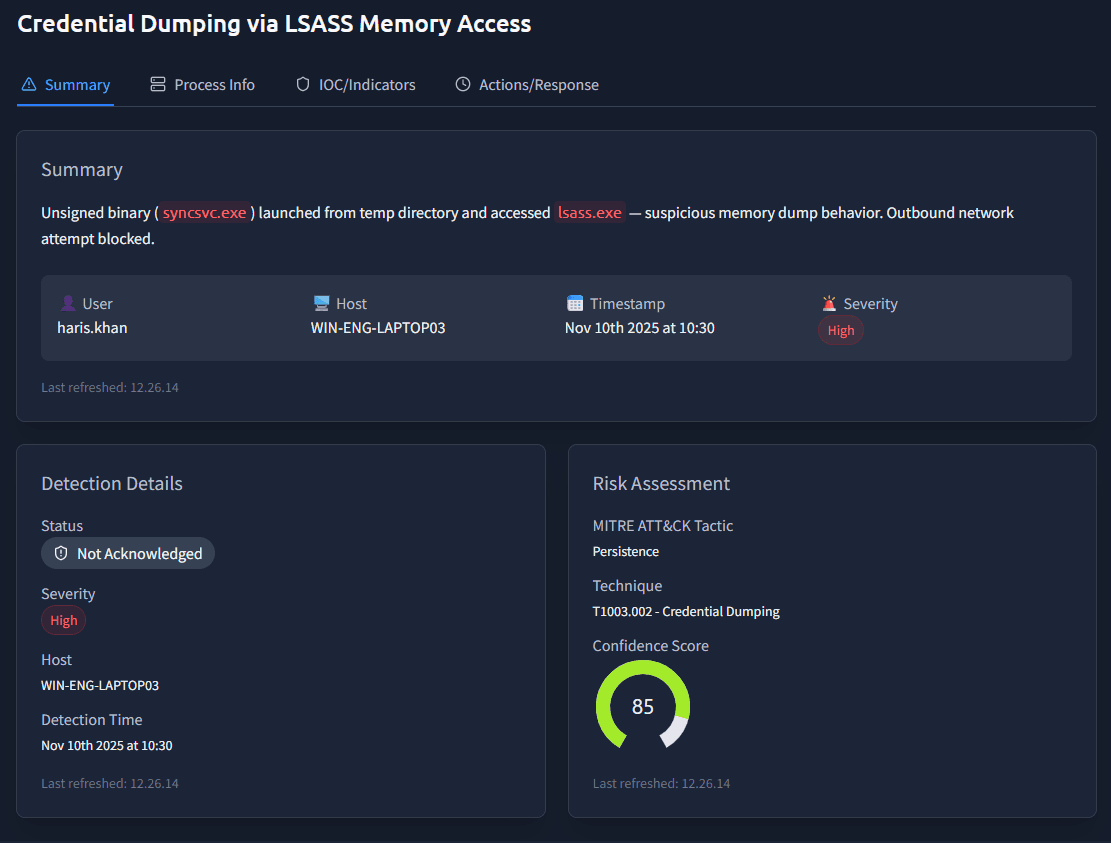
Task: Click the computer icon next to Host
Action: point(321,303)
